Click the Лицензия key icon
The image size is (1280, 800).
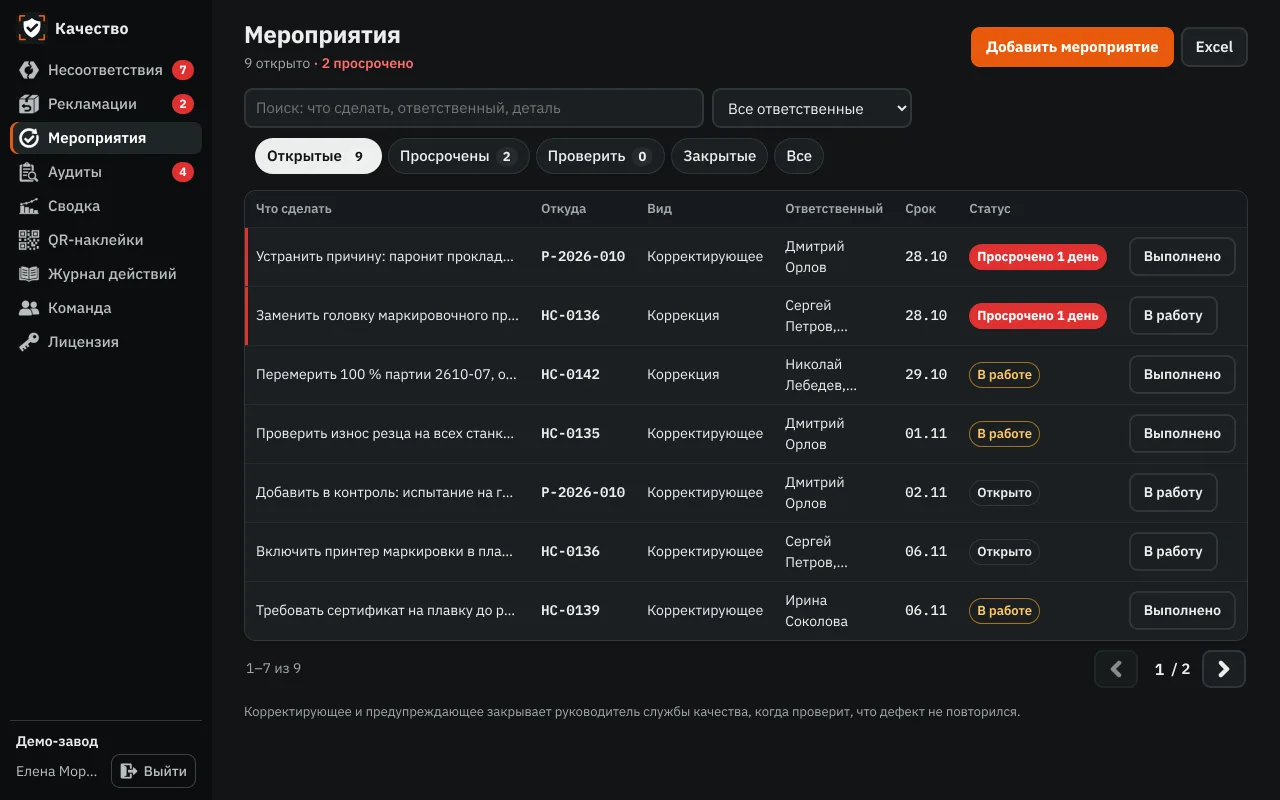29,342
